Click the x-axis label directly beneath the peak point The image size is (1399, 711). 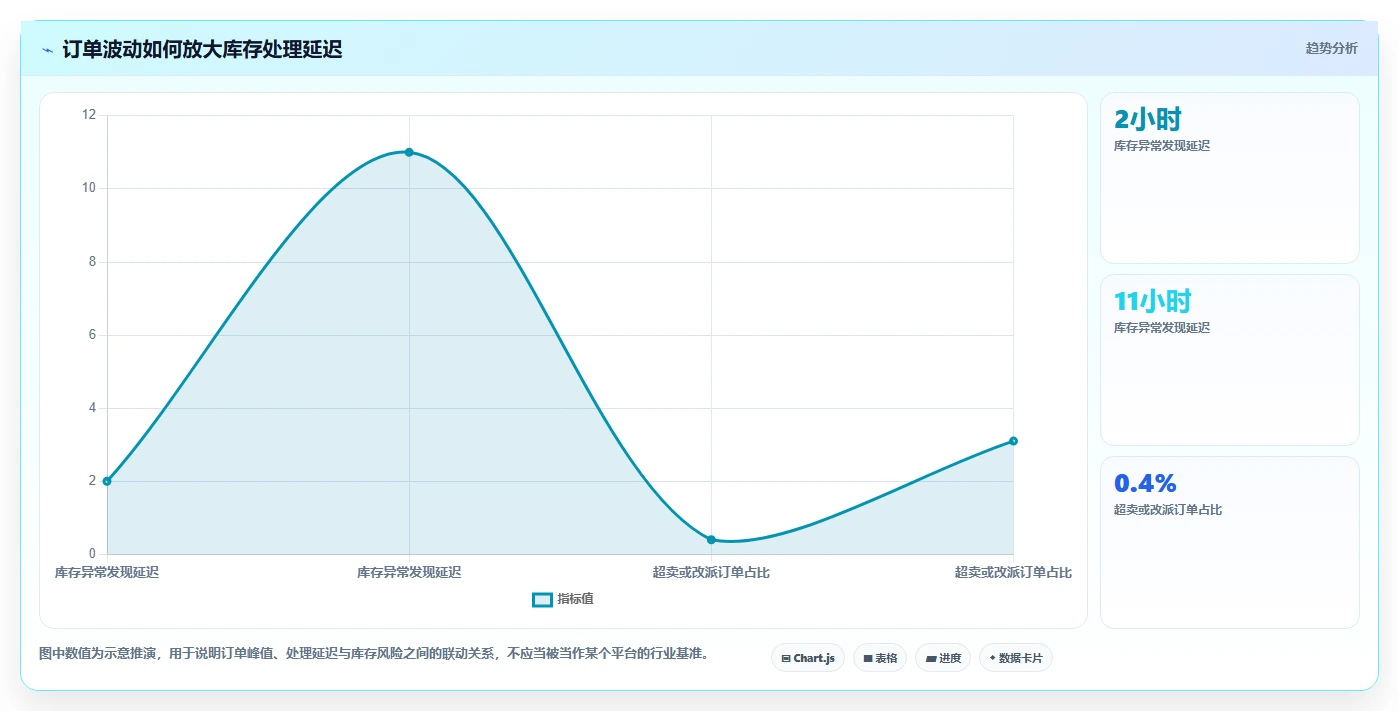point(409,573)
